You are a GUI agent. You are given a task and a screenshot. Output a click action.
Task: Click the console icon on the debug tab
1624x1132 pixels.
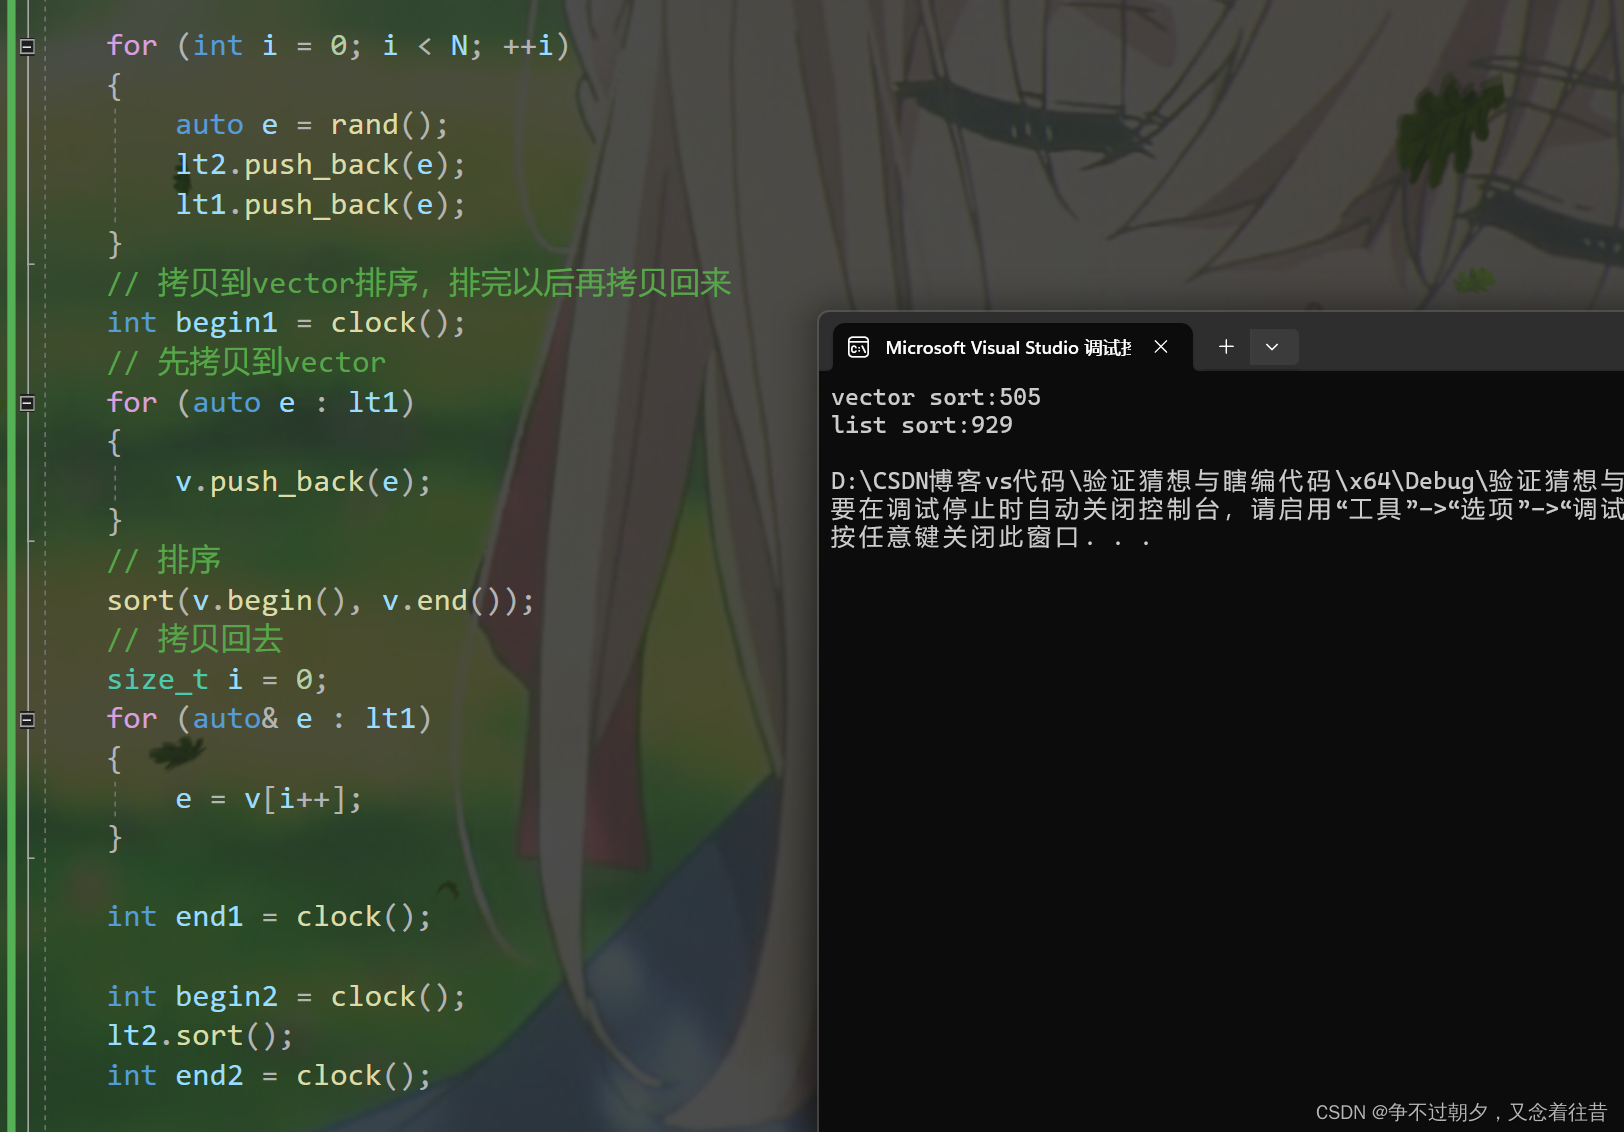pyautogui.click(x=859, y=347)
